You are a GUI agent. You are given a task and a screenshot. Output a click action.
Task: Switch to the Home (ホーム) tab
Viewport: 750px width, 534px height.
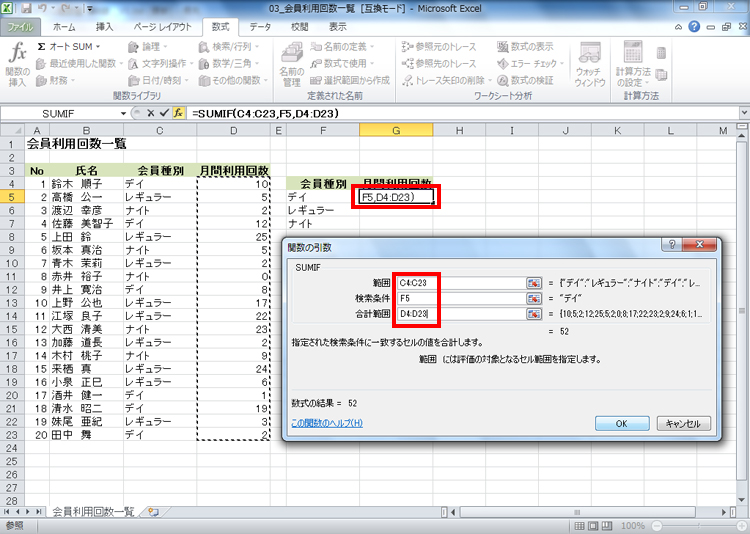64,27
